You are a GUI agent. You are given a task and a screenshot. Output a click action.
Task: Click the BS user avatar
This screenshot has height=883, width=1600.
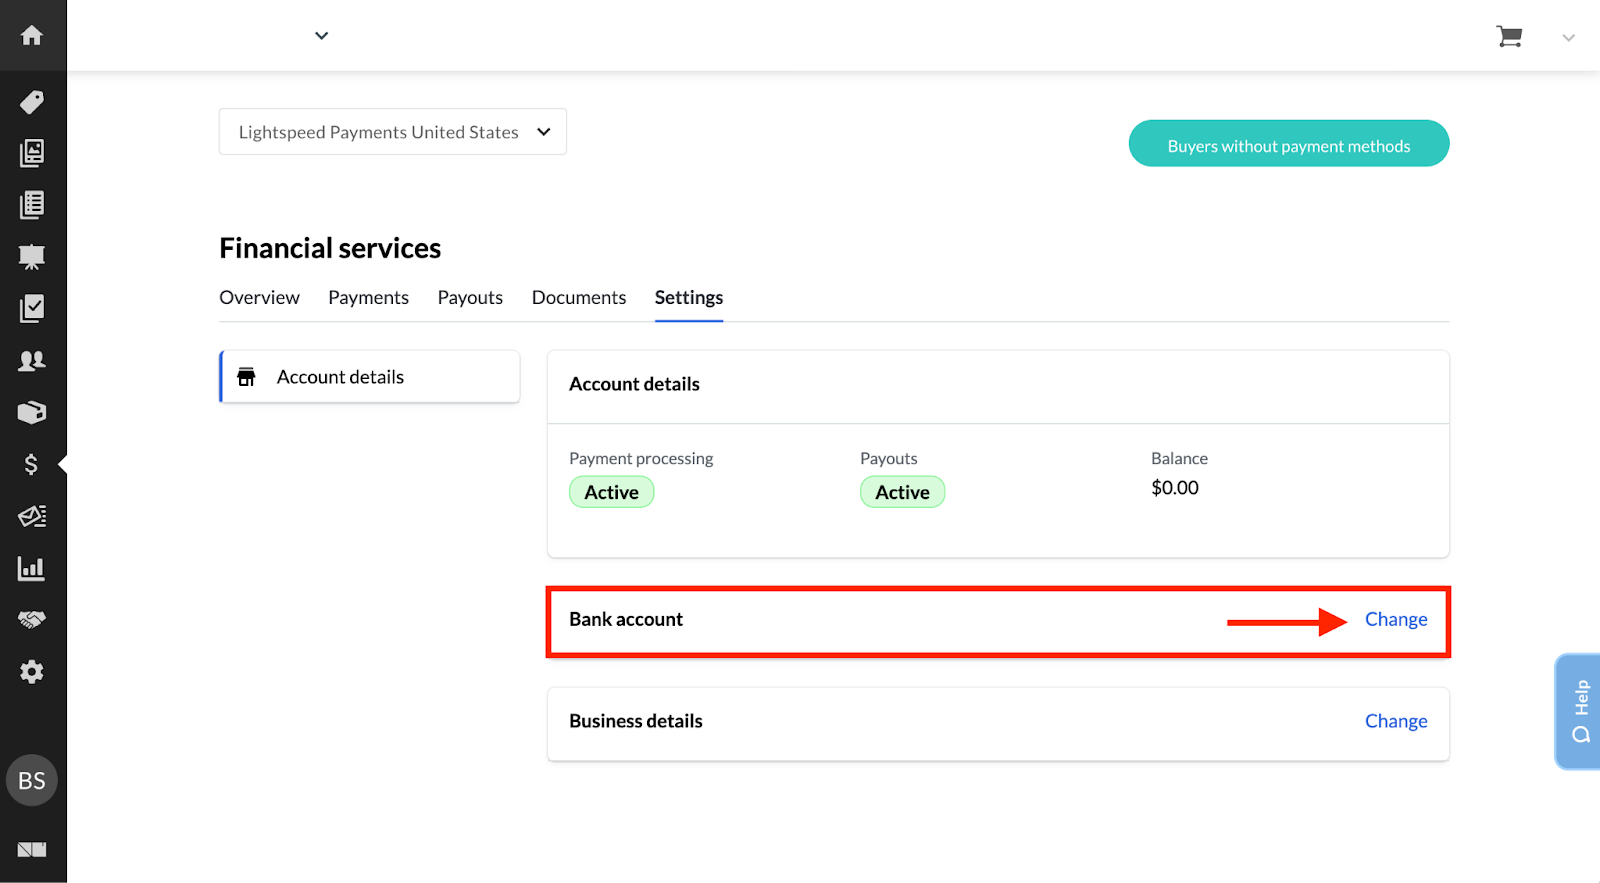point(32,780)
